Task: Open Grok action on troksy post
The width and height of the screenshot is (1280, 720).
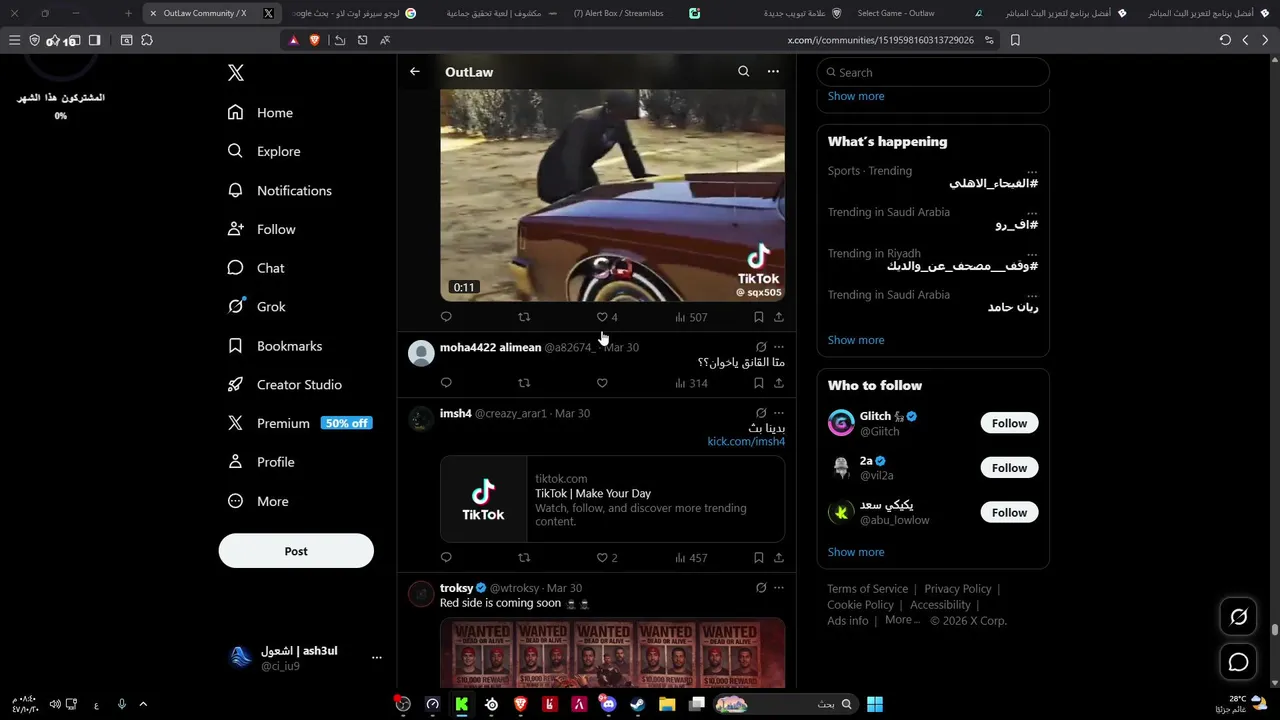Action: coord(761,588)
